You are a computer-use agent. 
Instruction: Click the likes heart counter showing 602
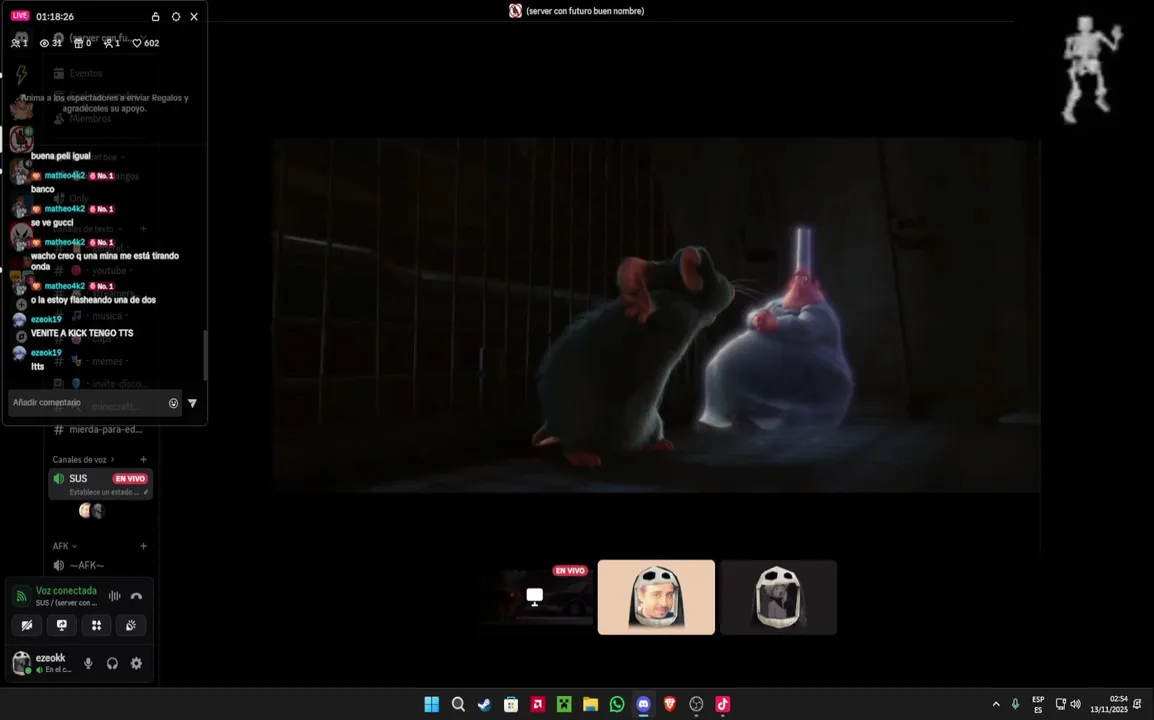pyautogui.click(x=146, y=43)
